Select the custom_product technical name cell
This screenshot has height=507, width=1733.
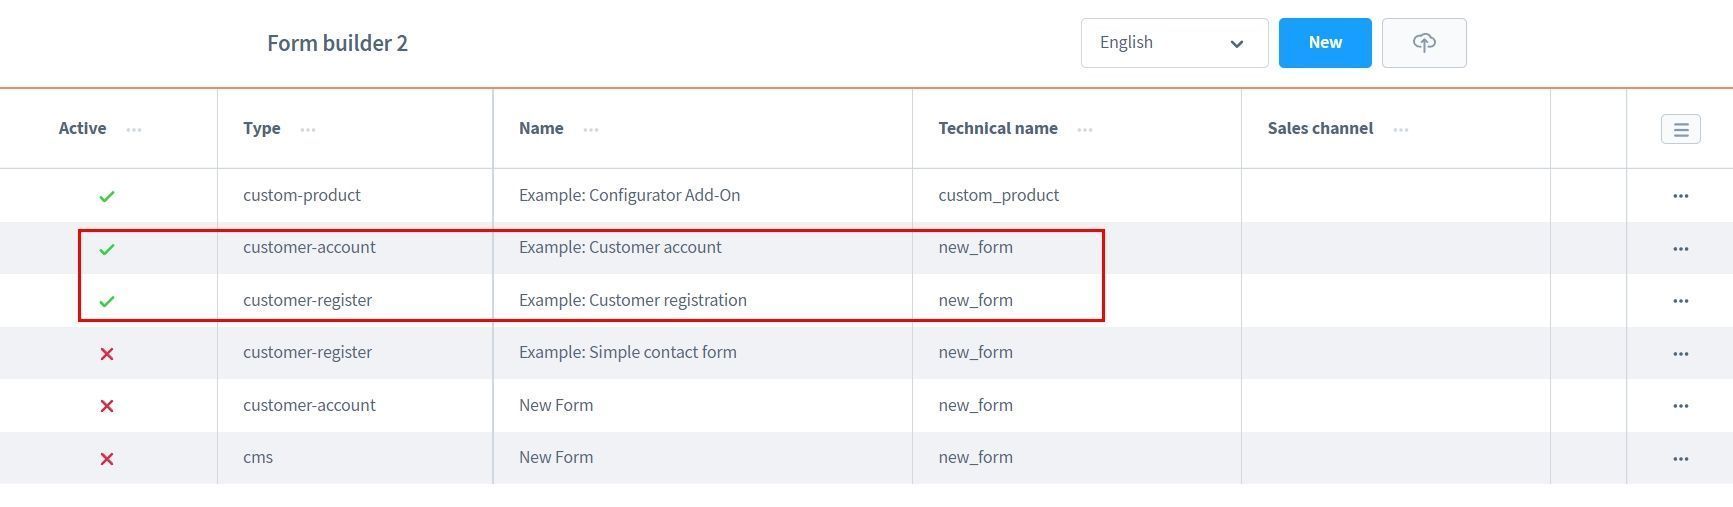coord(998,195)
